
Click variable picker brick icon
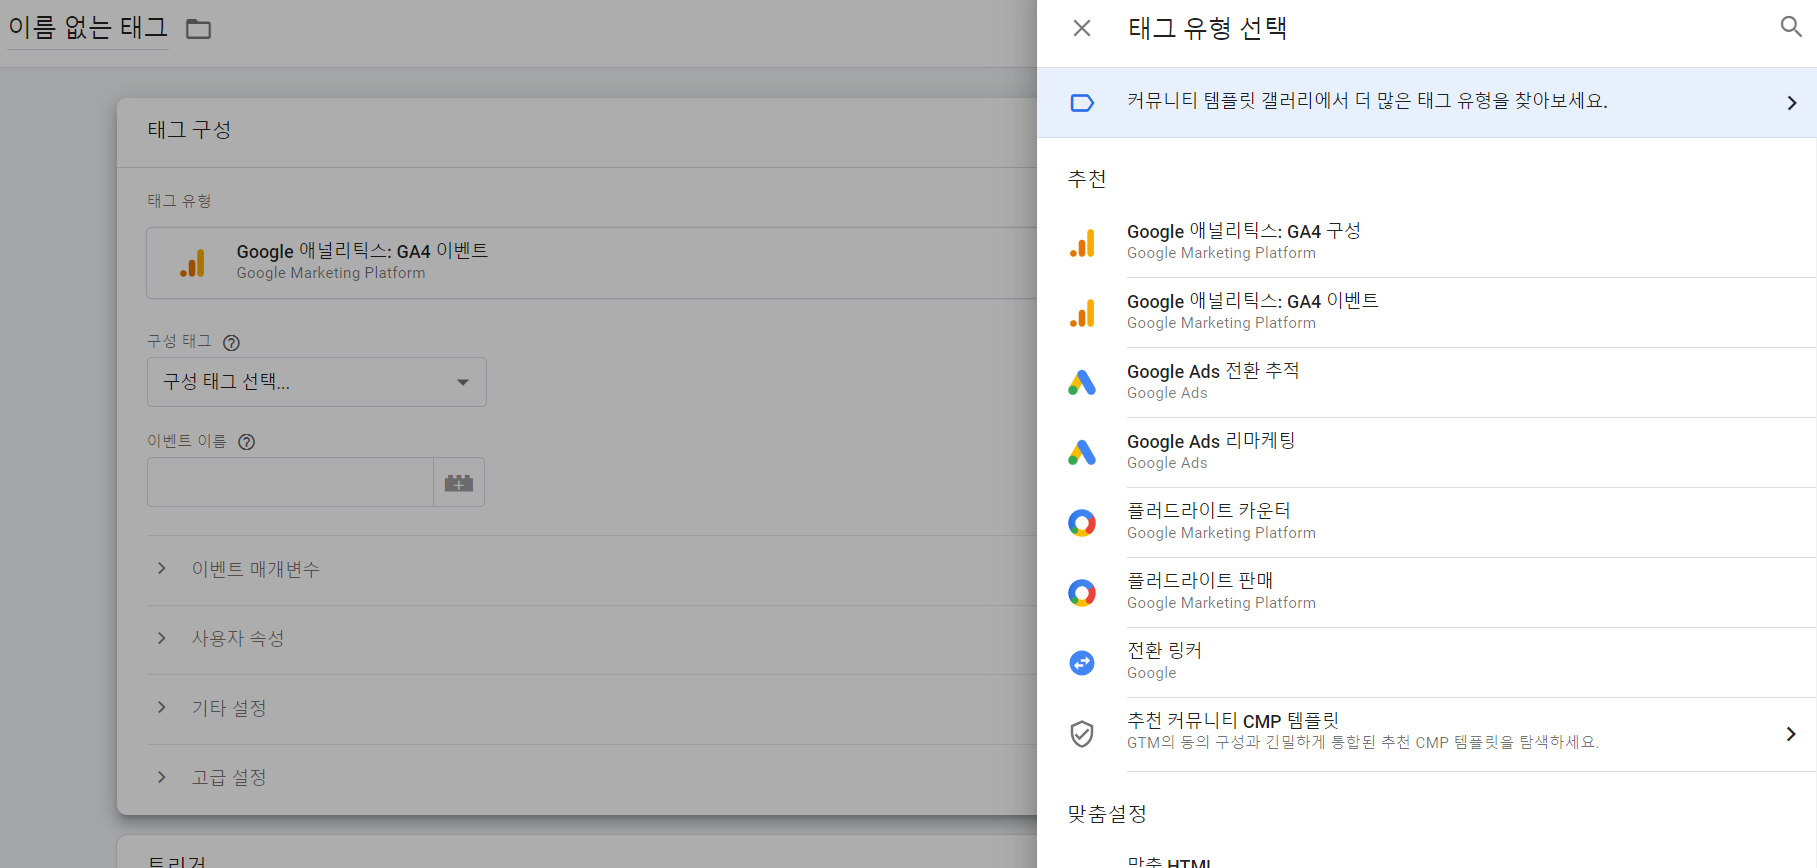(x=459, y=483)
